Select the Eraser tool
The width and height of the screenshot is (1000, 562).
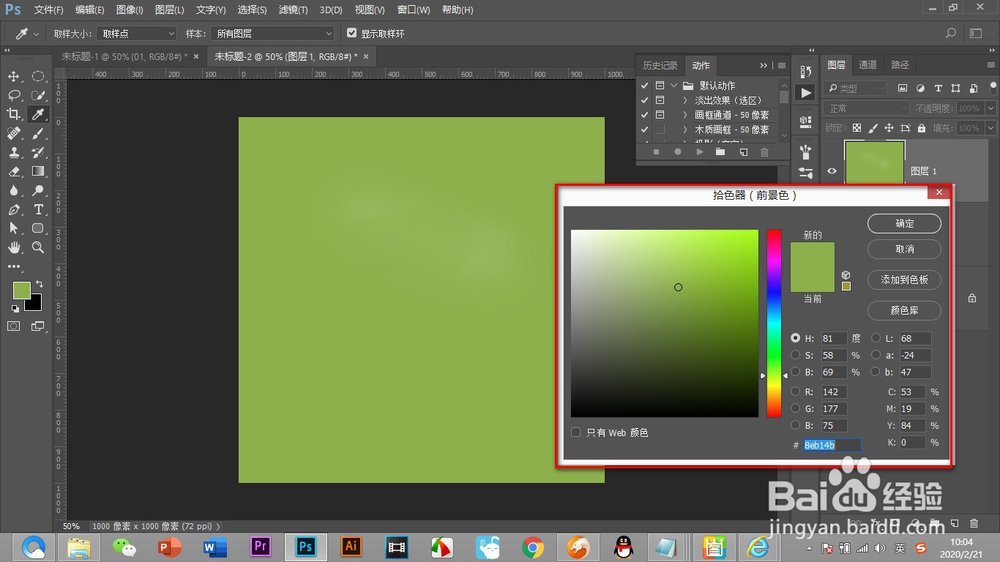coord(13,172)
